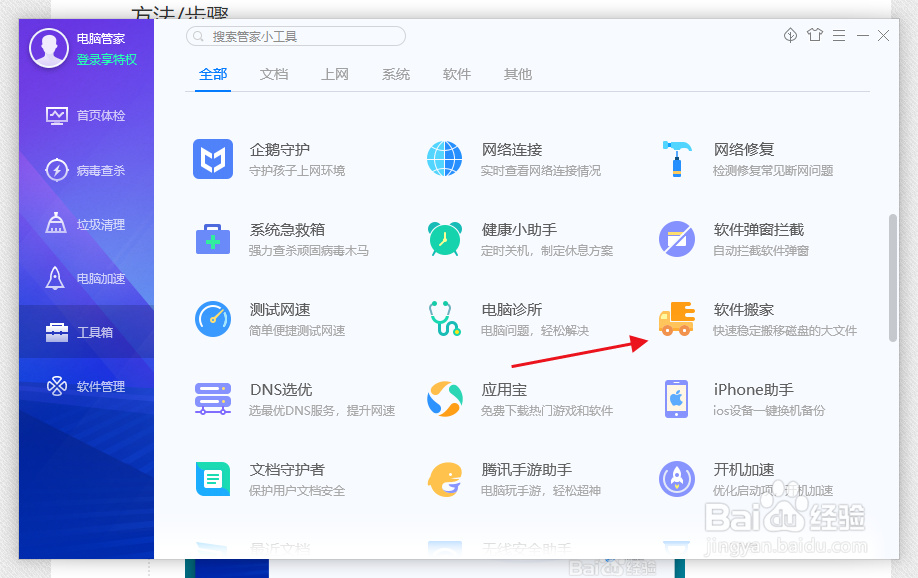Switch to the 文档 tab
The width and height of the screenshot is (918, 578).
coord(274,74)
